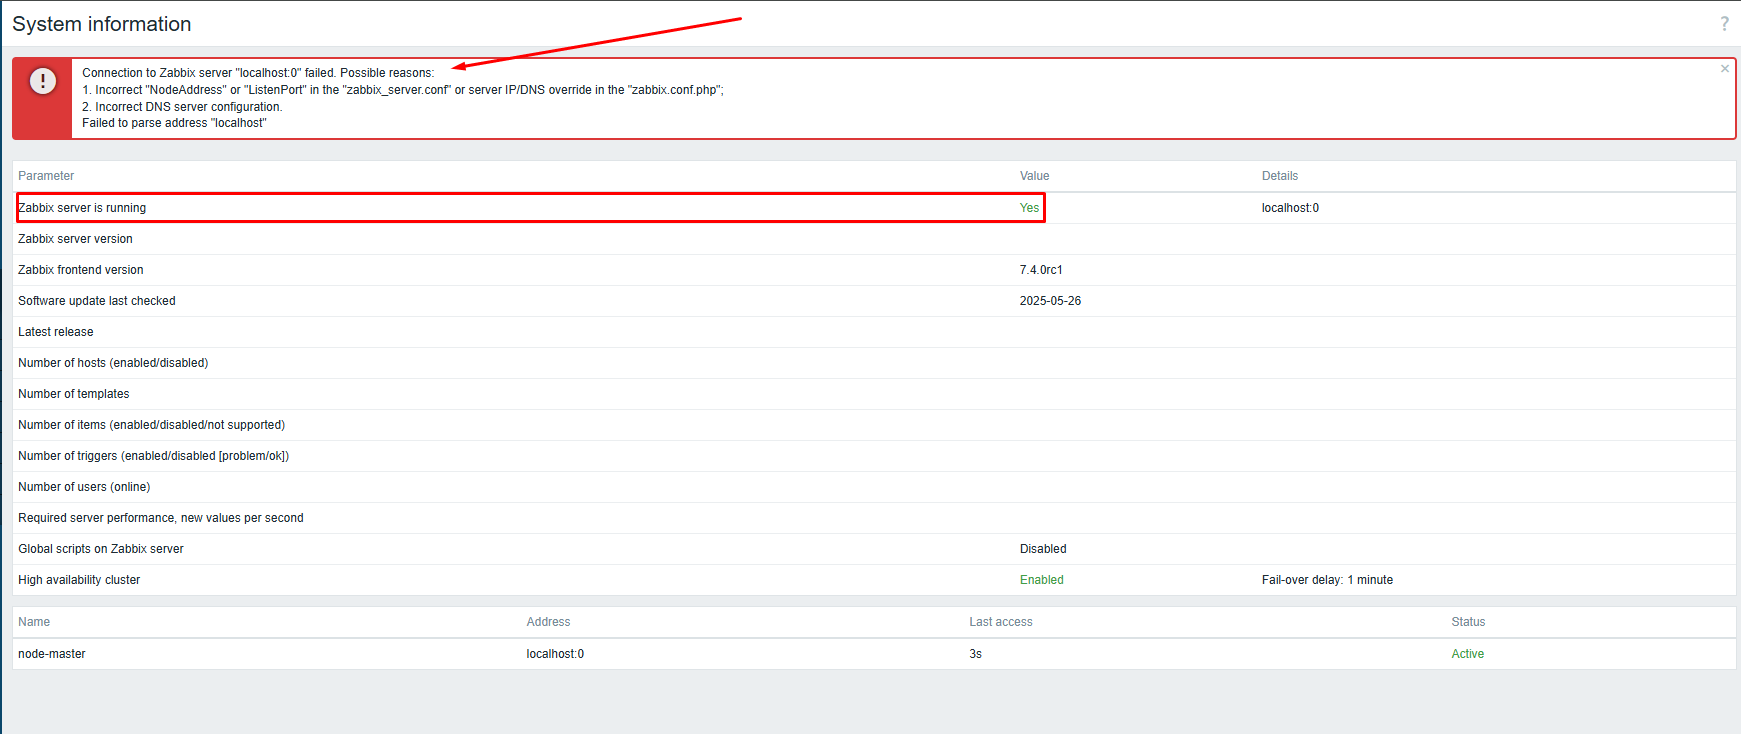The width and height of the screenshot is (1741, 734).
Task: Click the 'System information' page title
Action: (x=102, y=24)
